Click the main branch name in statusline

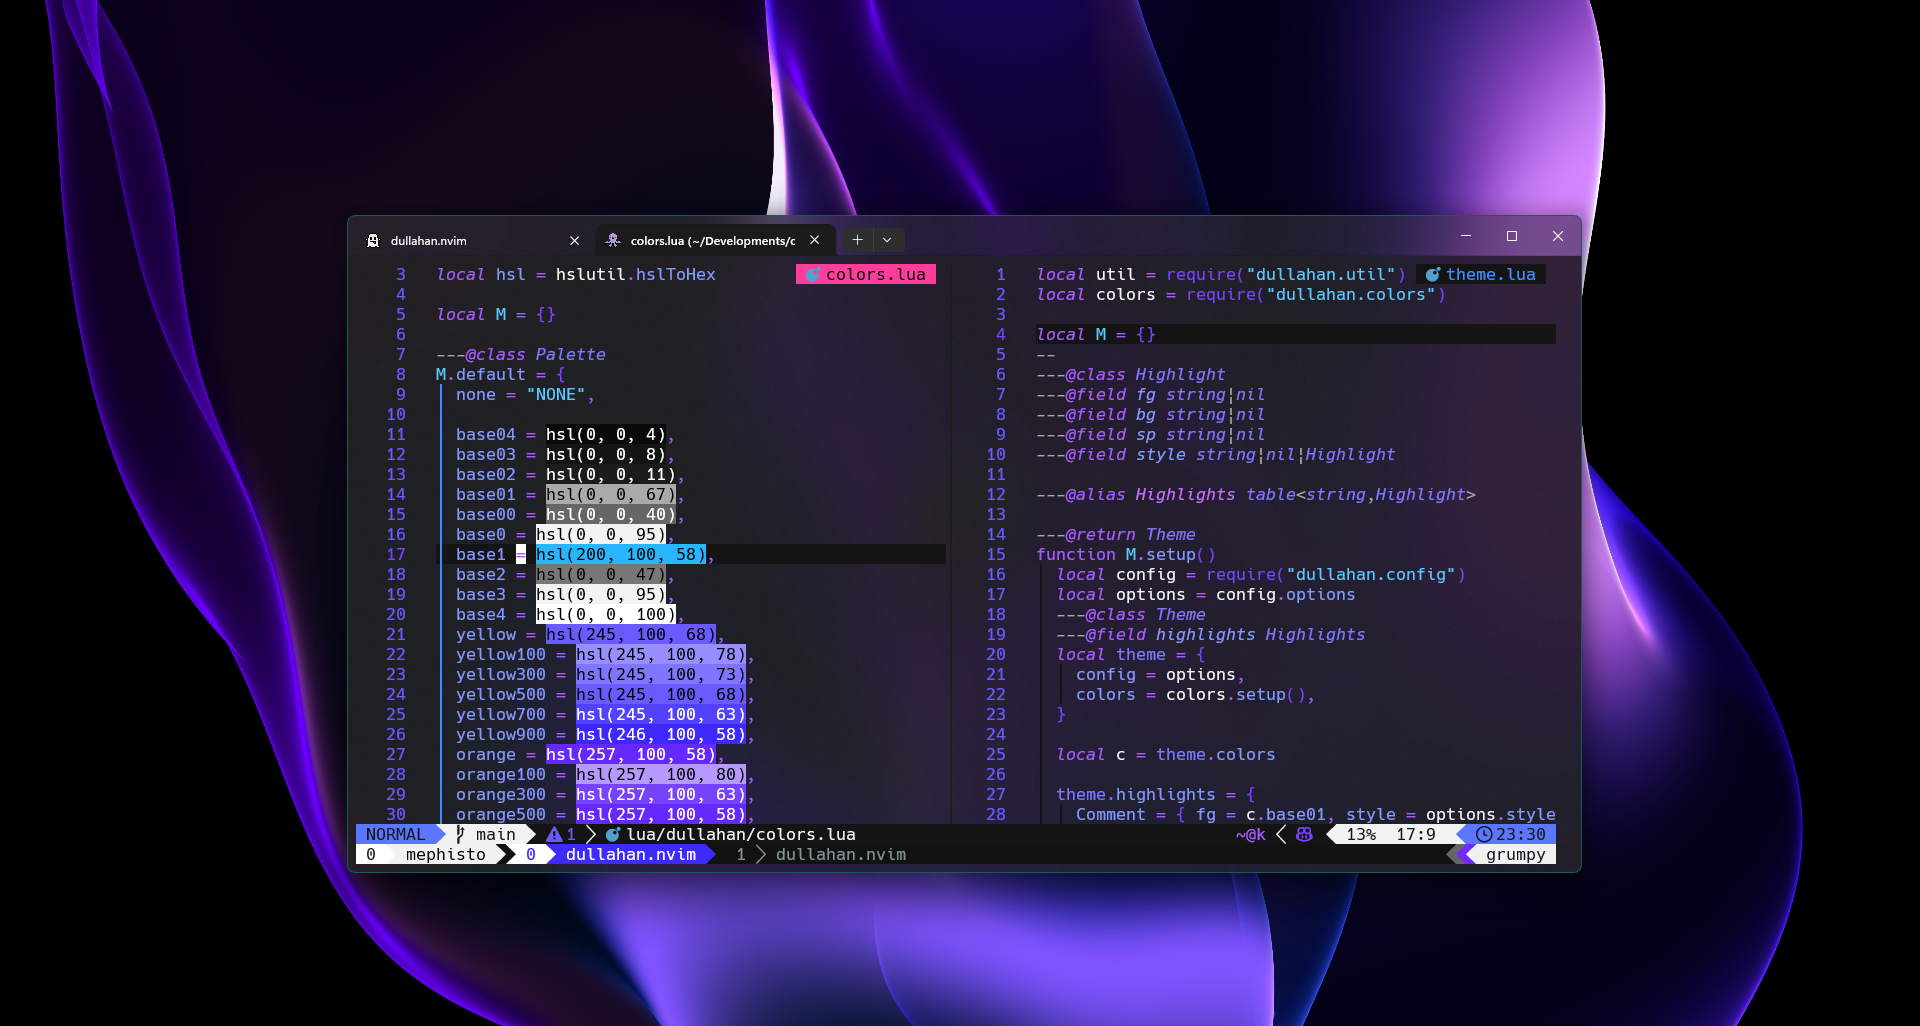(x=496, y=834)
